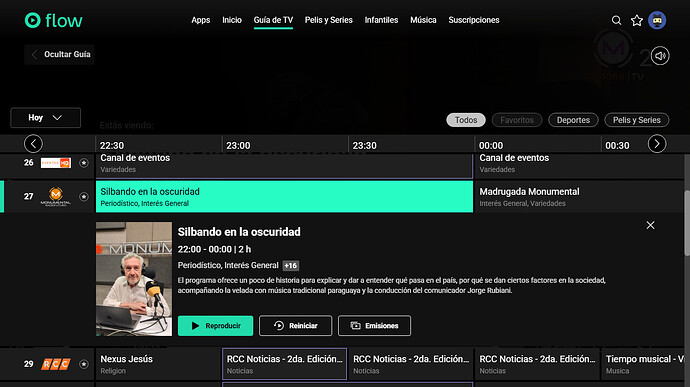This screenshot has height=387, width=690.
Task: Toggle favorite star for channel 26
Action: [x=84, y=163]
